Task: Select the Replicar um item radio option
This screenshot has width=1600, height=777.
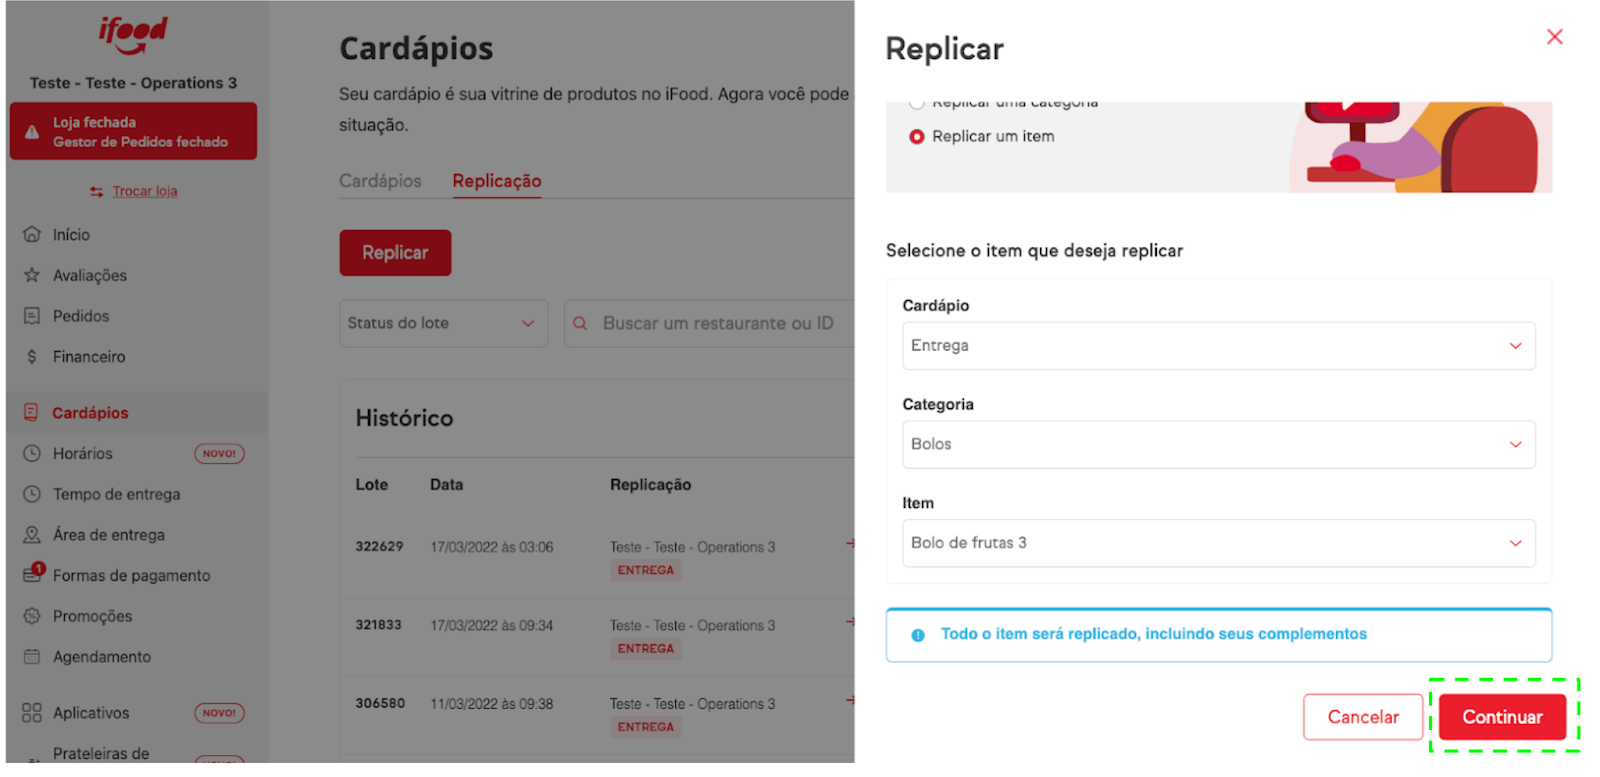Action: coord(917,137)
